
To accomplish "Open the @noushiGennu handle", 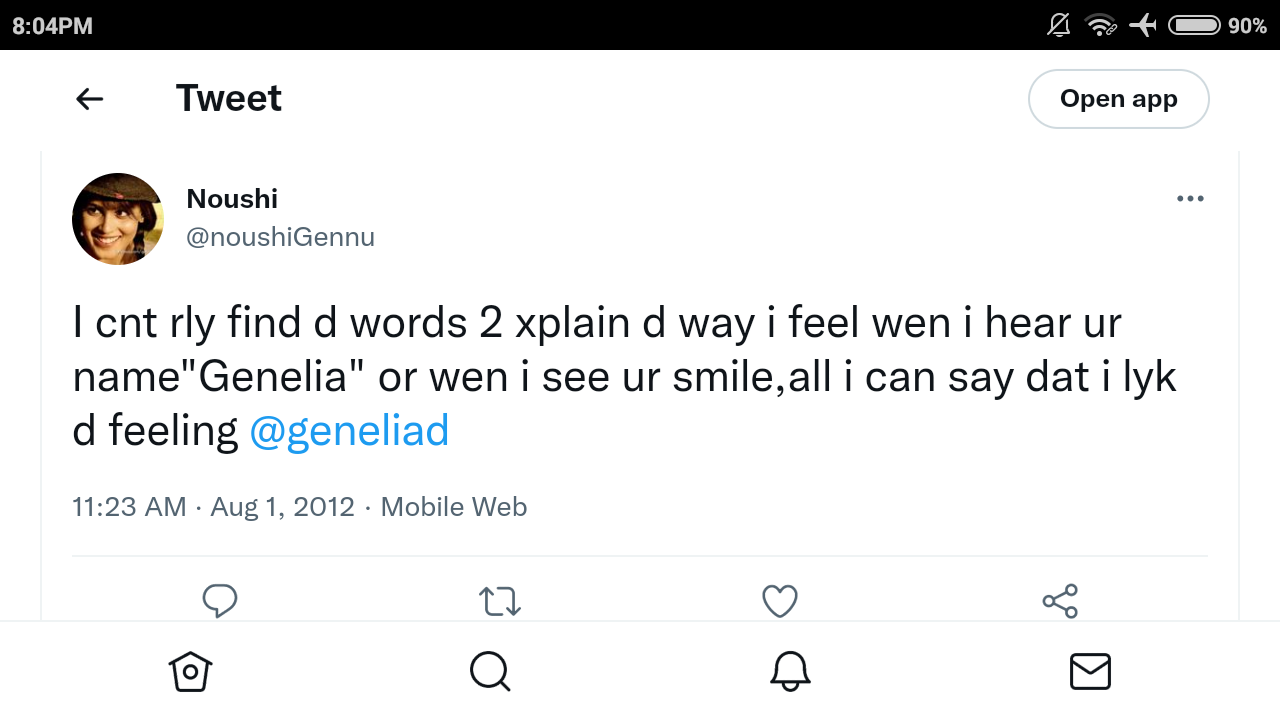I will [280, 237].
